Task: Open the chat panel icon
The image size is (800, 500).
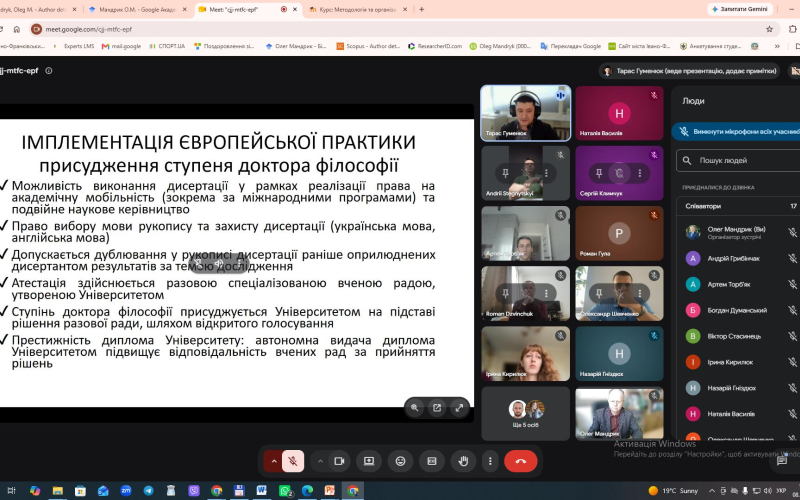Action: coord(781,461)
